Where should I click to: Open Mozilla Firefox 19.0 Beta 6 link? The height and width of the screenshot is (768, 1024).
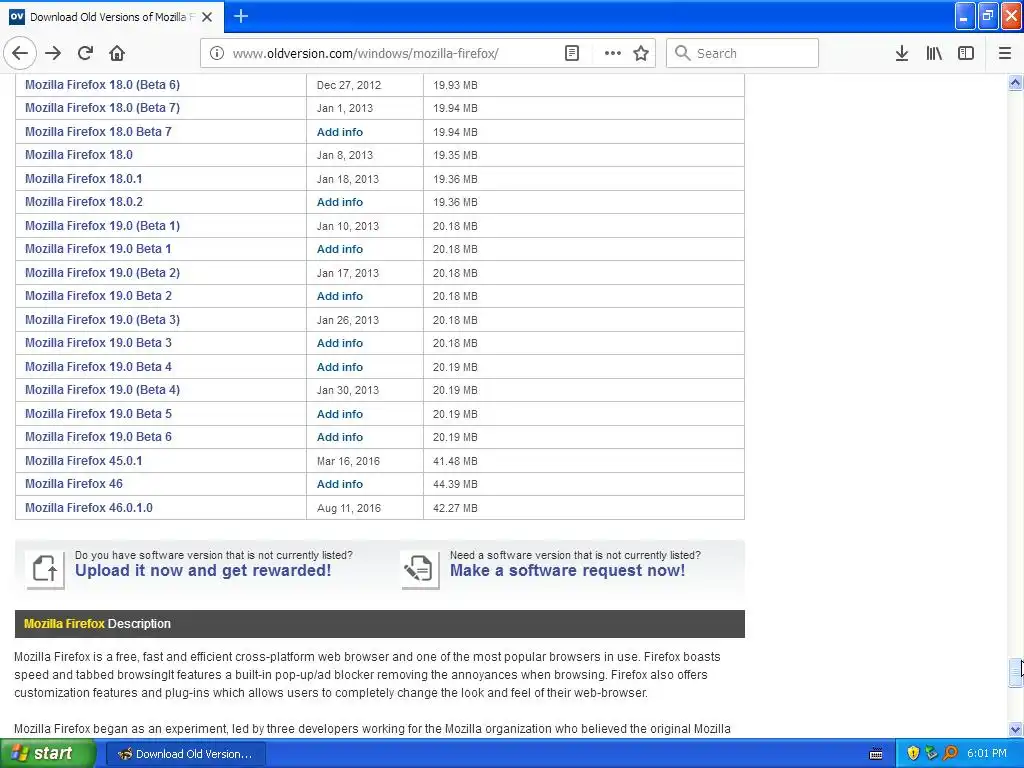(98, 437)
